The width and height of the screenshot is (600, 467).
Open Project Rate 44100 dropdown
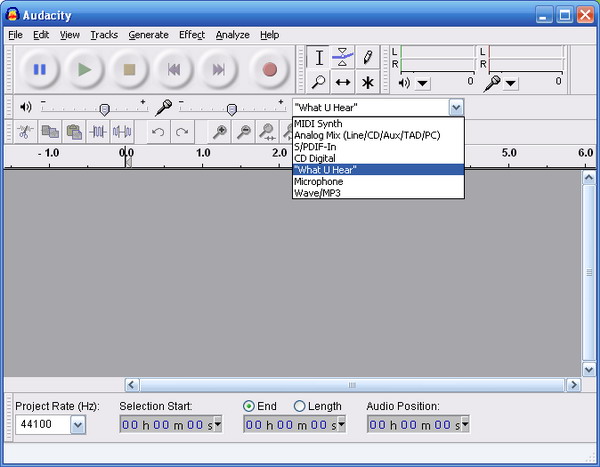click(x=78, y=425)
